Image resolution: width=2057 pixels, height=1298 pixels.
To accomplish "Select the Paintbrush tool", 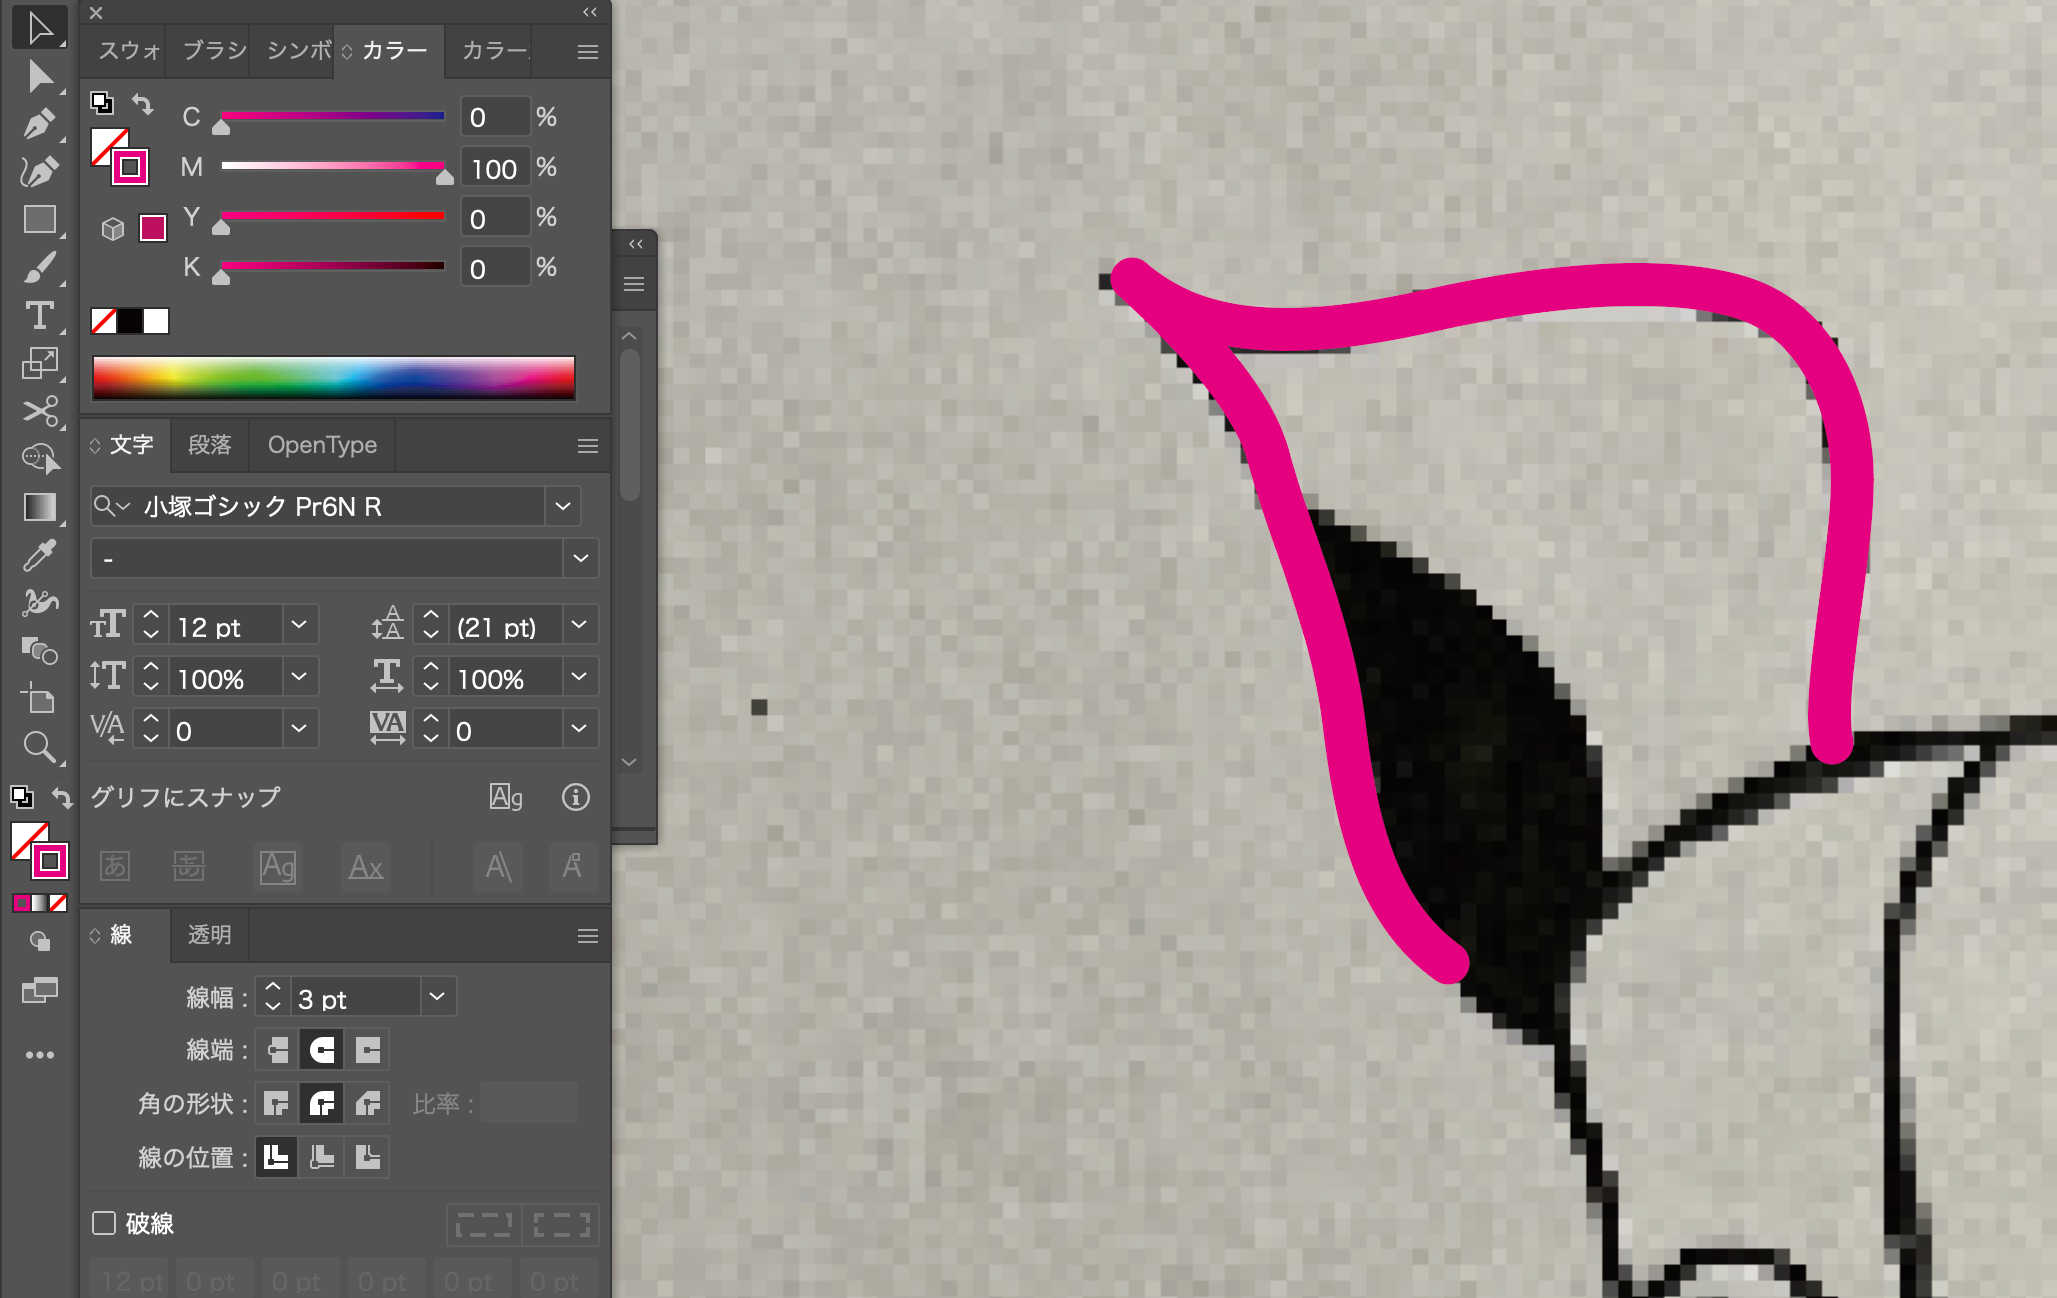I will pyautogui.click(x=38, y=268).
